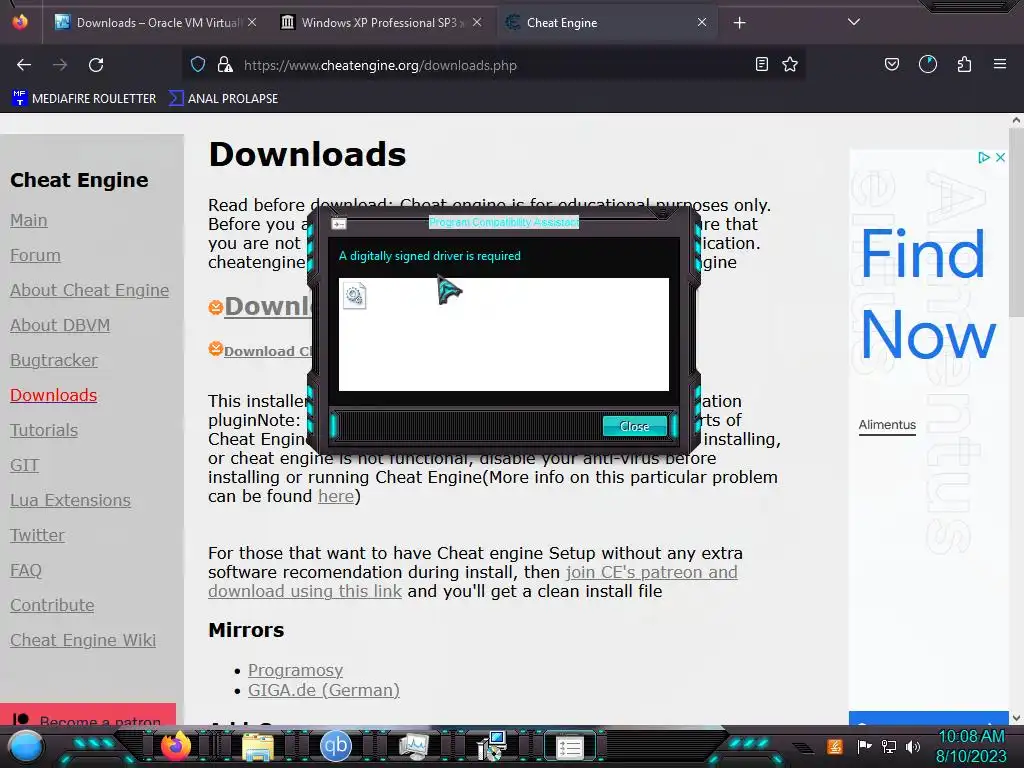The width and height of the screenshot is (1024, 768).
Task: Open the Forum sidebar link
Action: click(x=35, y=255)
